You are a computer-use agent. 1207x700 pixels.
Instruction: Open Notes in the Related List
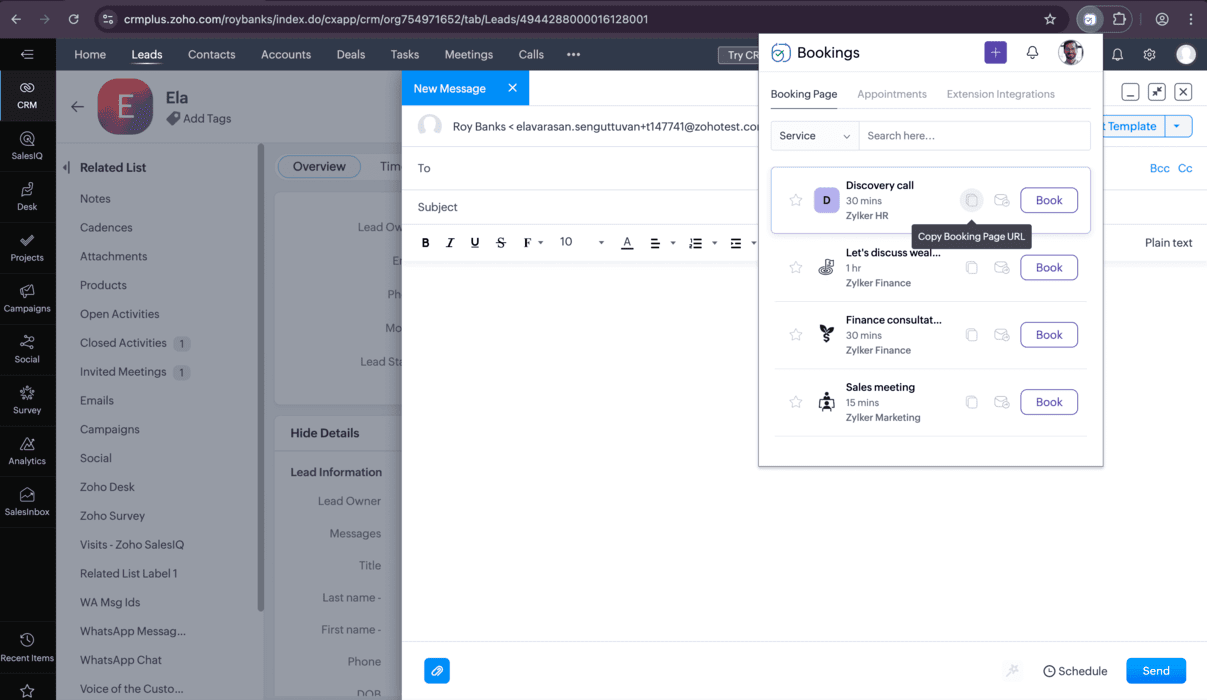point(95,199)
